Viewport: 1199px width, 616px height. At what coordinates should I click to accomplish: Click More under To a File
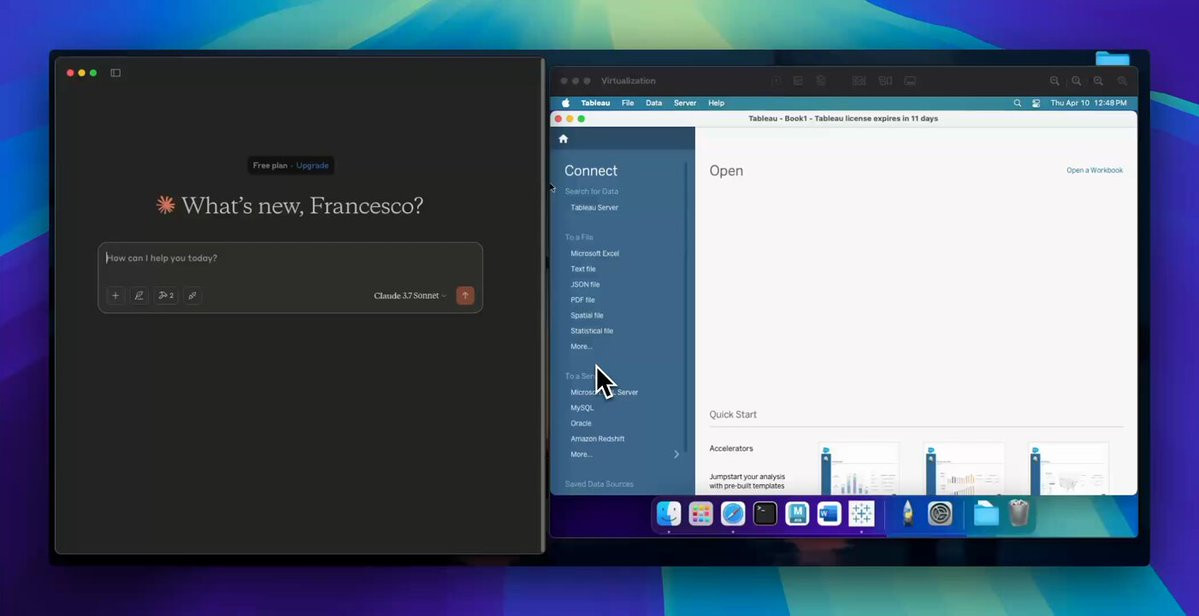click(581, 347)
